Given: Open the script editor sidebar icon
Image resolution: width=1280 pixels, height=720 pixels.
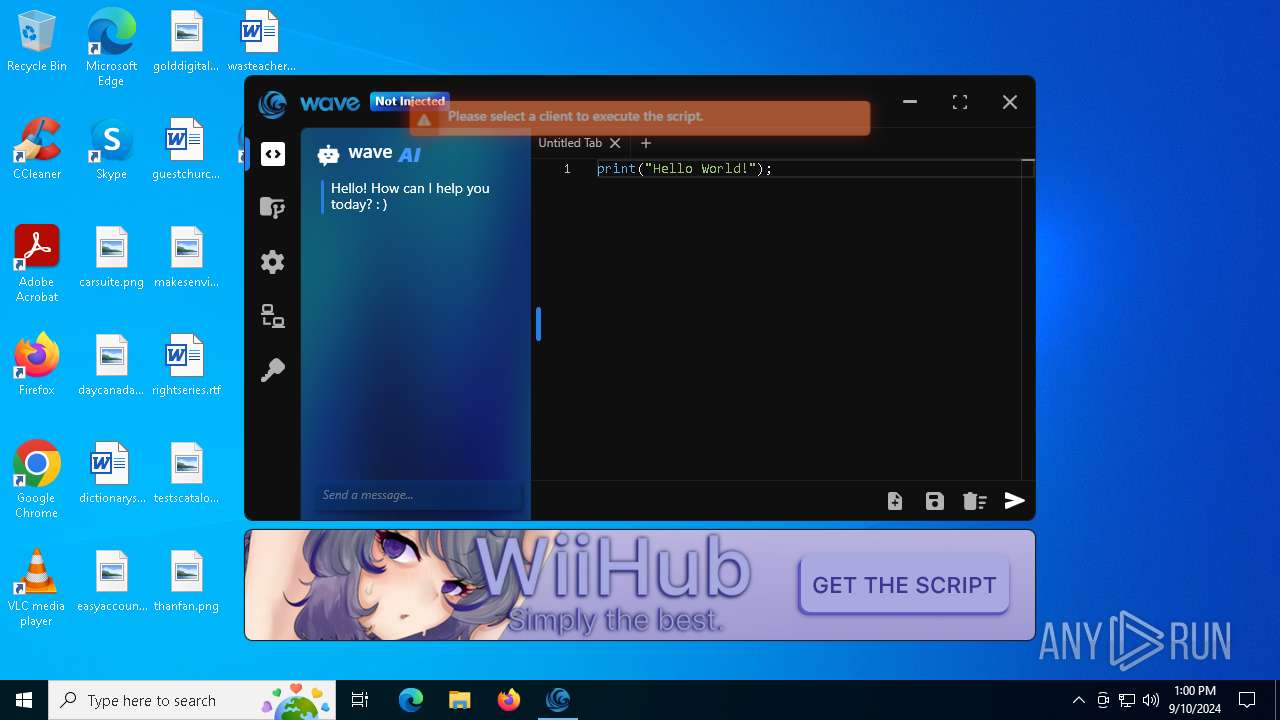Looking at the screenshot, I should point(273,154).
